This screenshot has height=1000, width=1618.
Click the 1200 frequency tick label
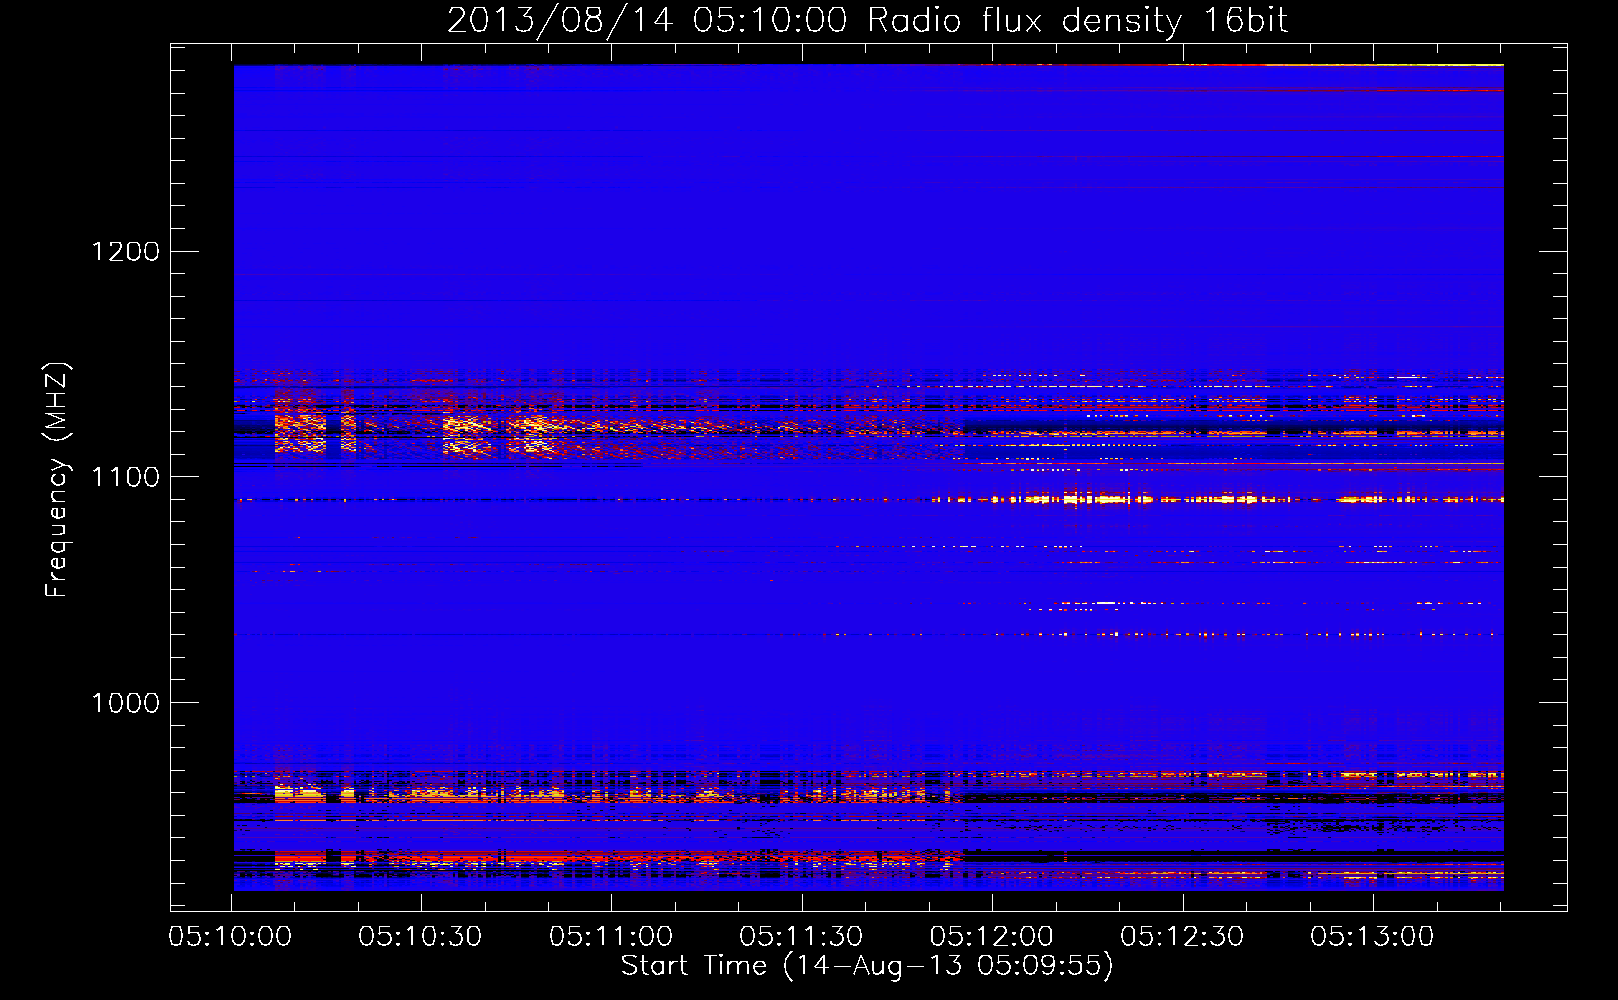pos(125,251)
